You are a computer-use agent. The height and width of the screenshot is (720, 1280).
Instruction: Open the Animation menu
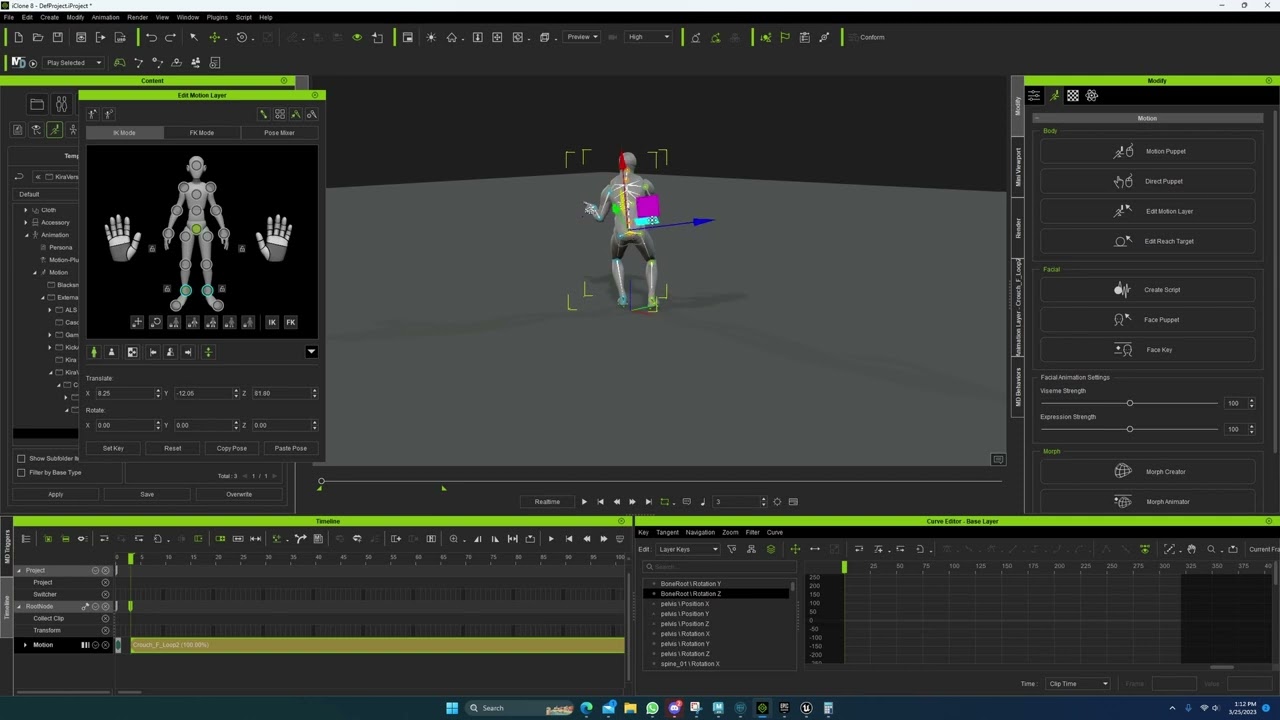[x=105, y=17]
